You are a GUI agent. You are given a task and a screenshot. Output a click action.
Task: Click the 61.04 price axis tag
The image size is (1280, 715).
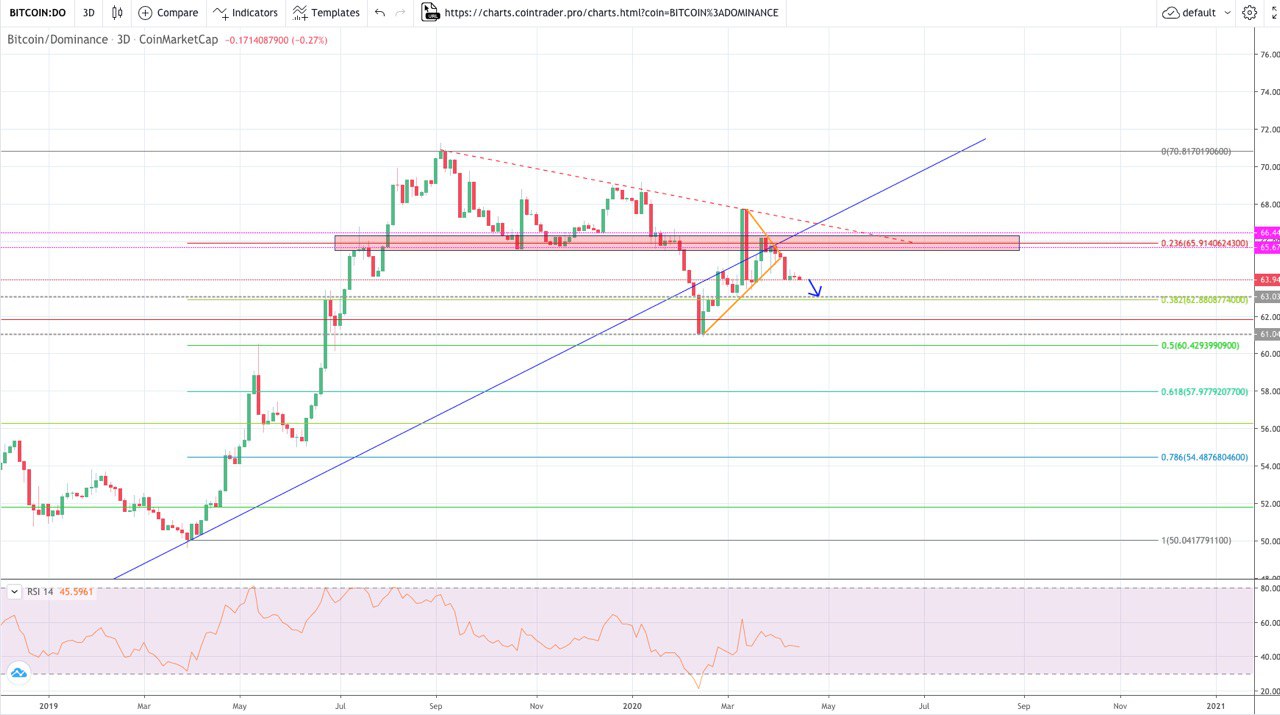1267,334
